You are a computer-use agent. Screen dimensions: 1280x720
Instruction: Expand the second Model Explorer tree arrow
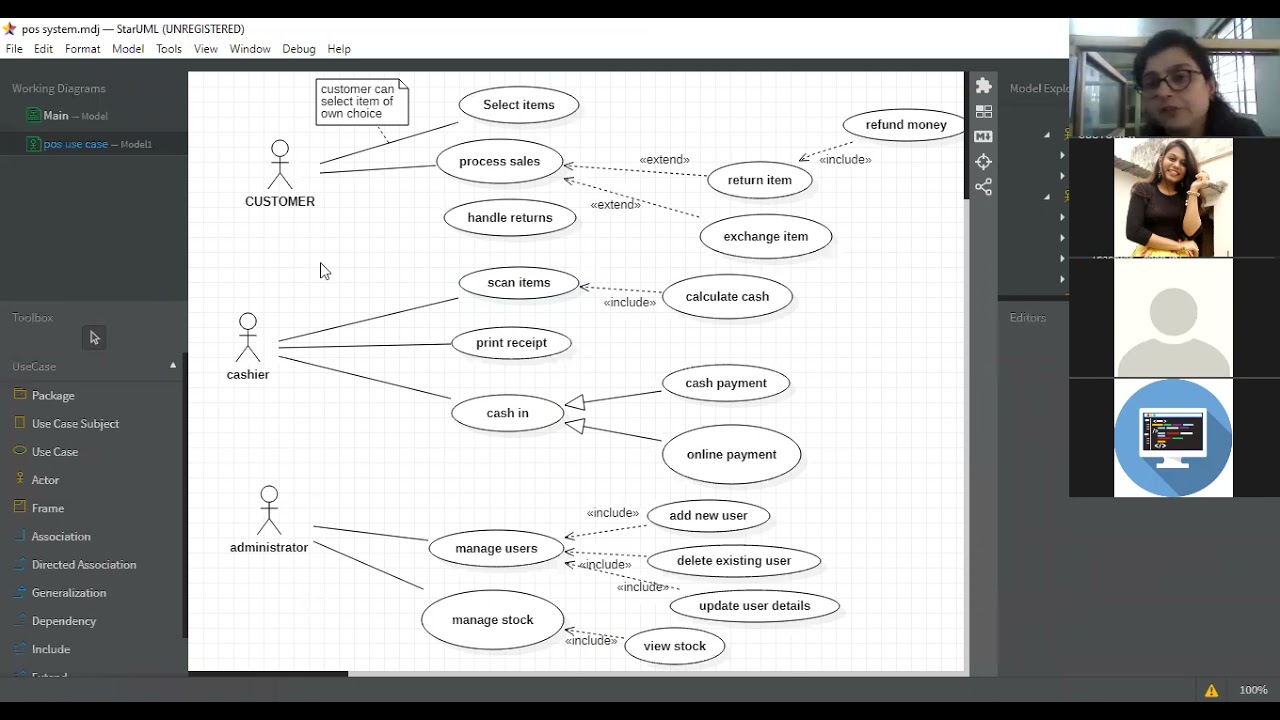[x=1062, y=155]
